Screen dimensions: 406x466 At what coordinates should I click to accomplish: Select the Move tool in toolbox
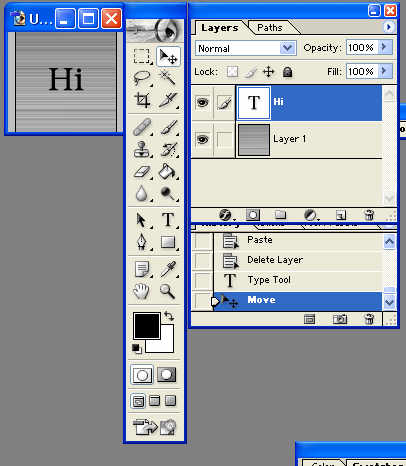[x=168, y=56]
